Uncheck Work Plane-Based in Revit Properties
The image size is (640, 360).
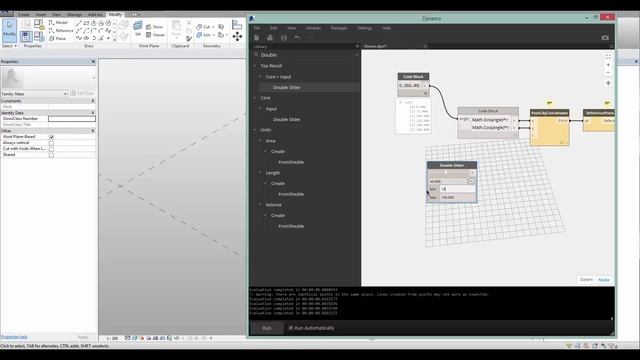(x=51, y=137)
